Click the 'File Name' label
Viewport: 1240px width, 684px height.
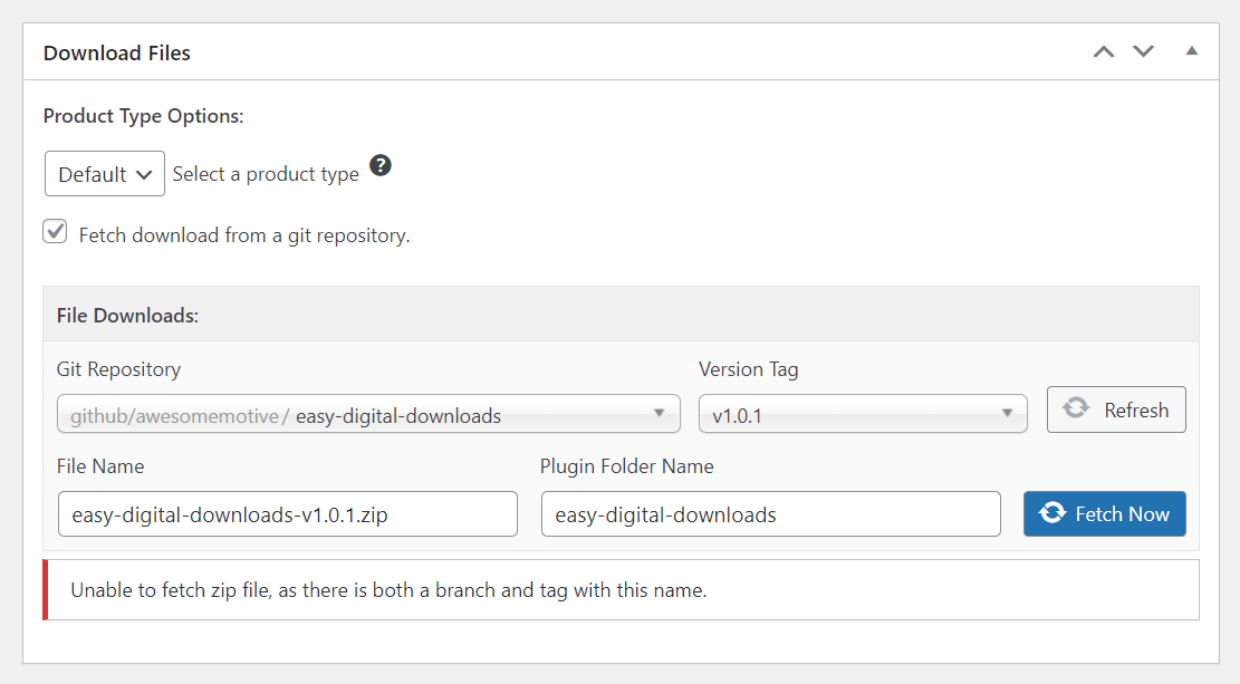(x=100, y=467)
